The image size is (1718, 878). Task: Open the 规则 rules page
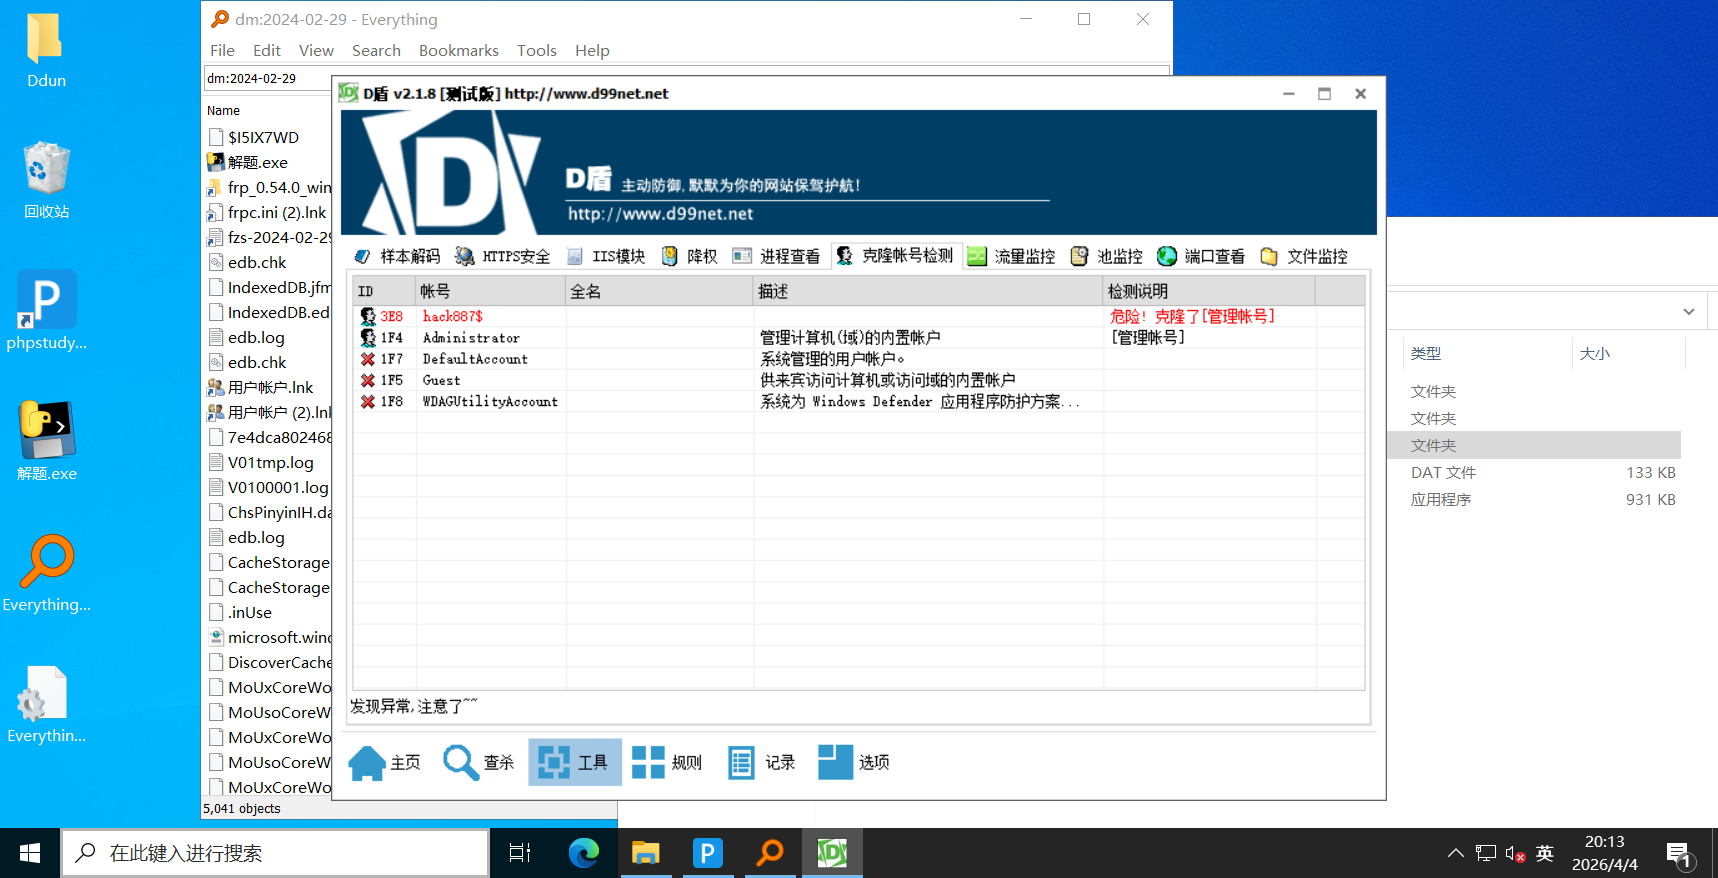coord(667,762)
